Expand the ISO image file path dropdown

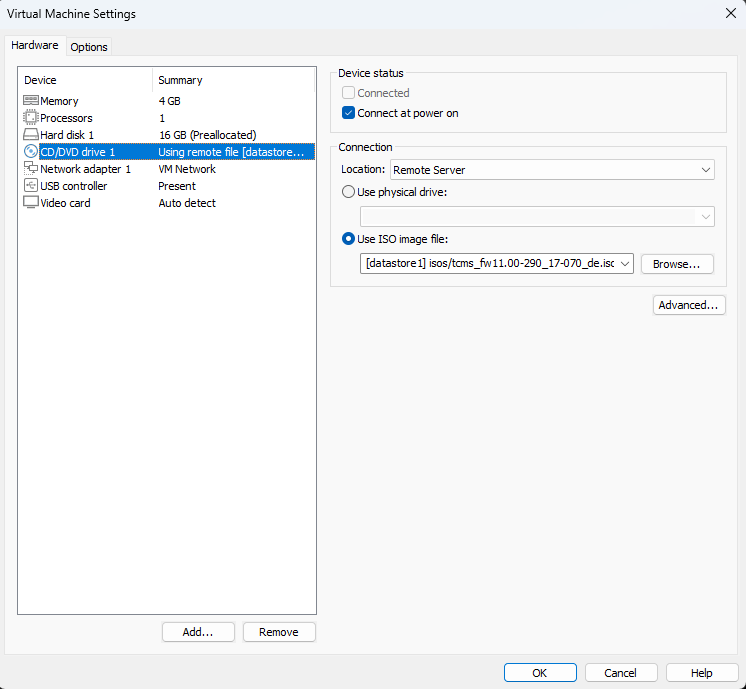[625, 264]
